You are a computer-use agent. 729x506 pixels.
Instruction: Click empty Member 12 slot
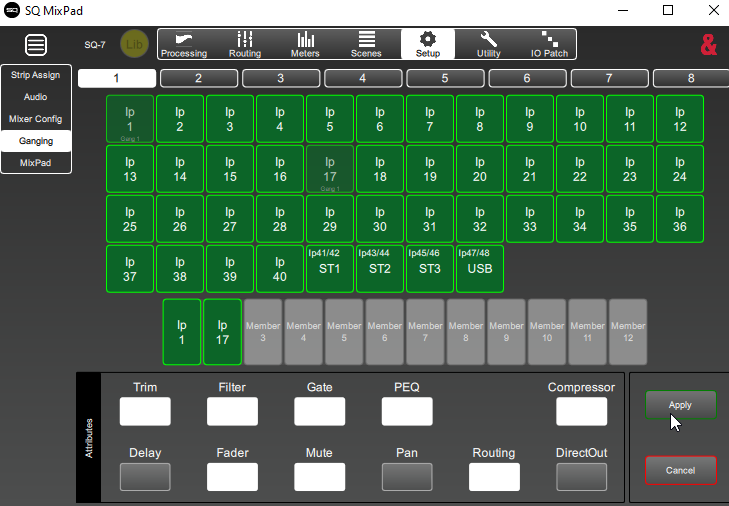[628, 332]
